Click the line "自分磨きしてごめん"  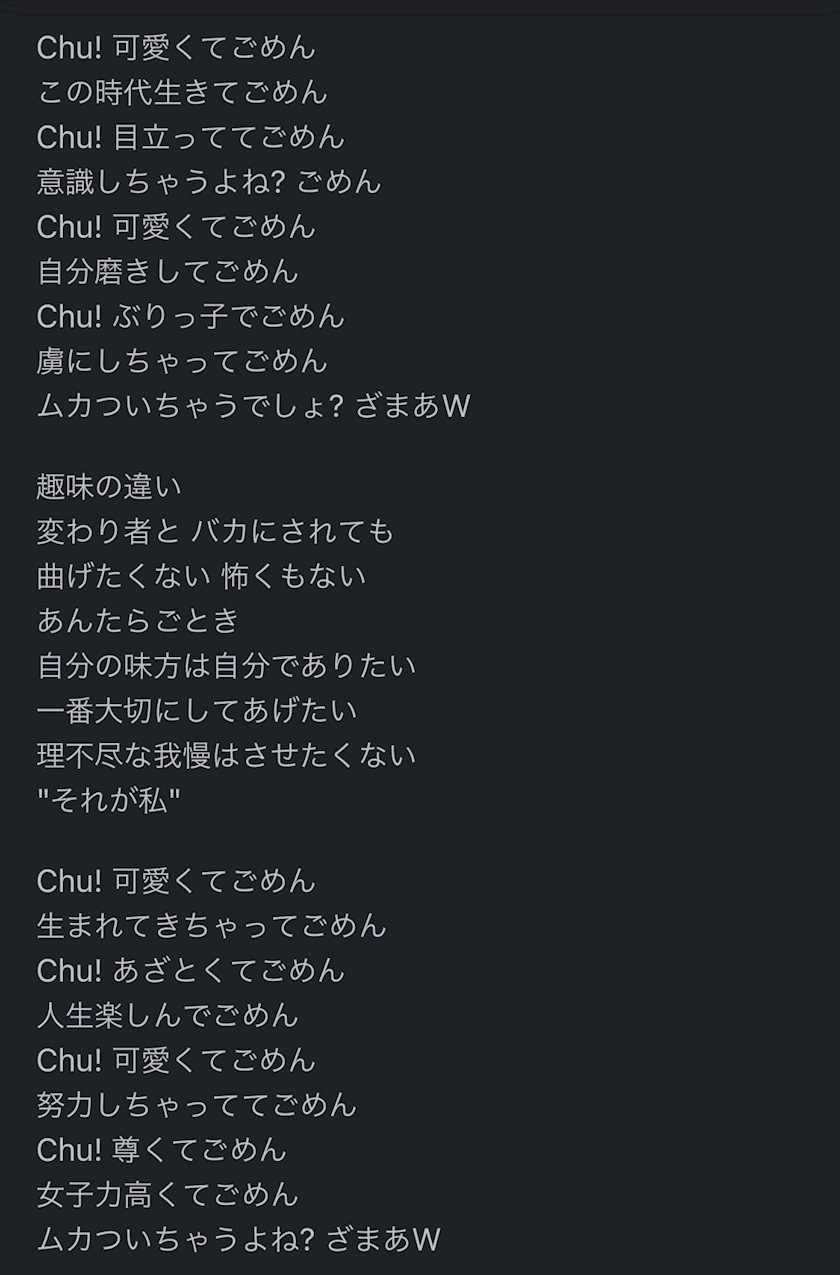pos(168,271)
